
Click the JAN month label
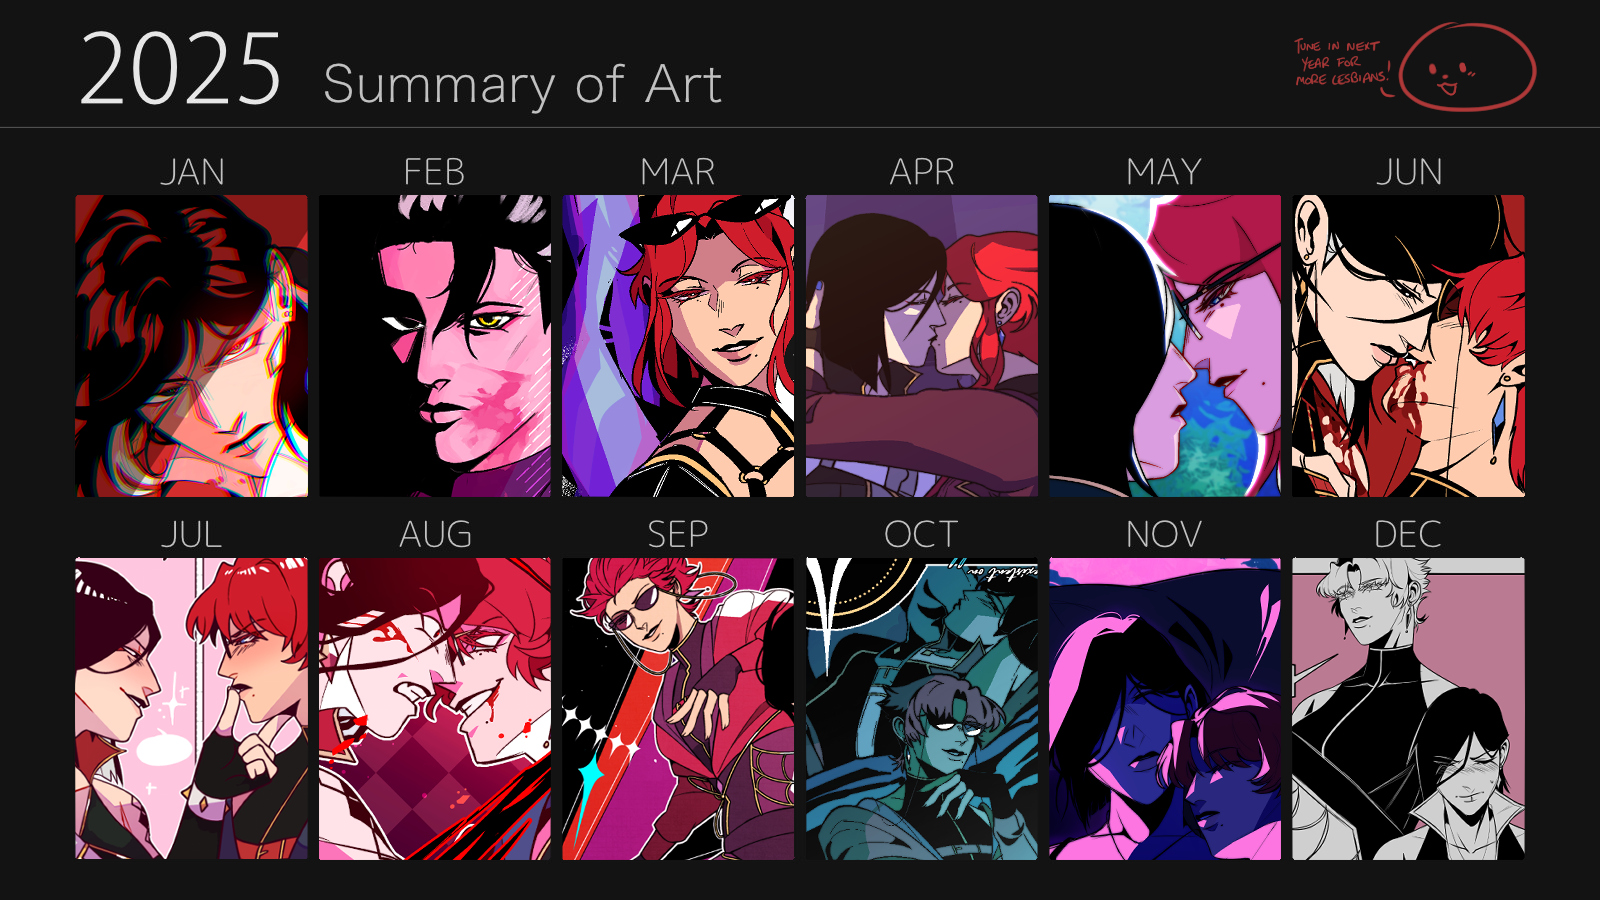point(192,172)
